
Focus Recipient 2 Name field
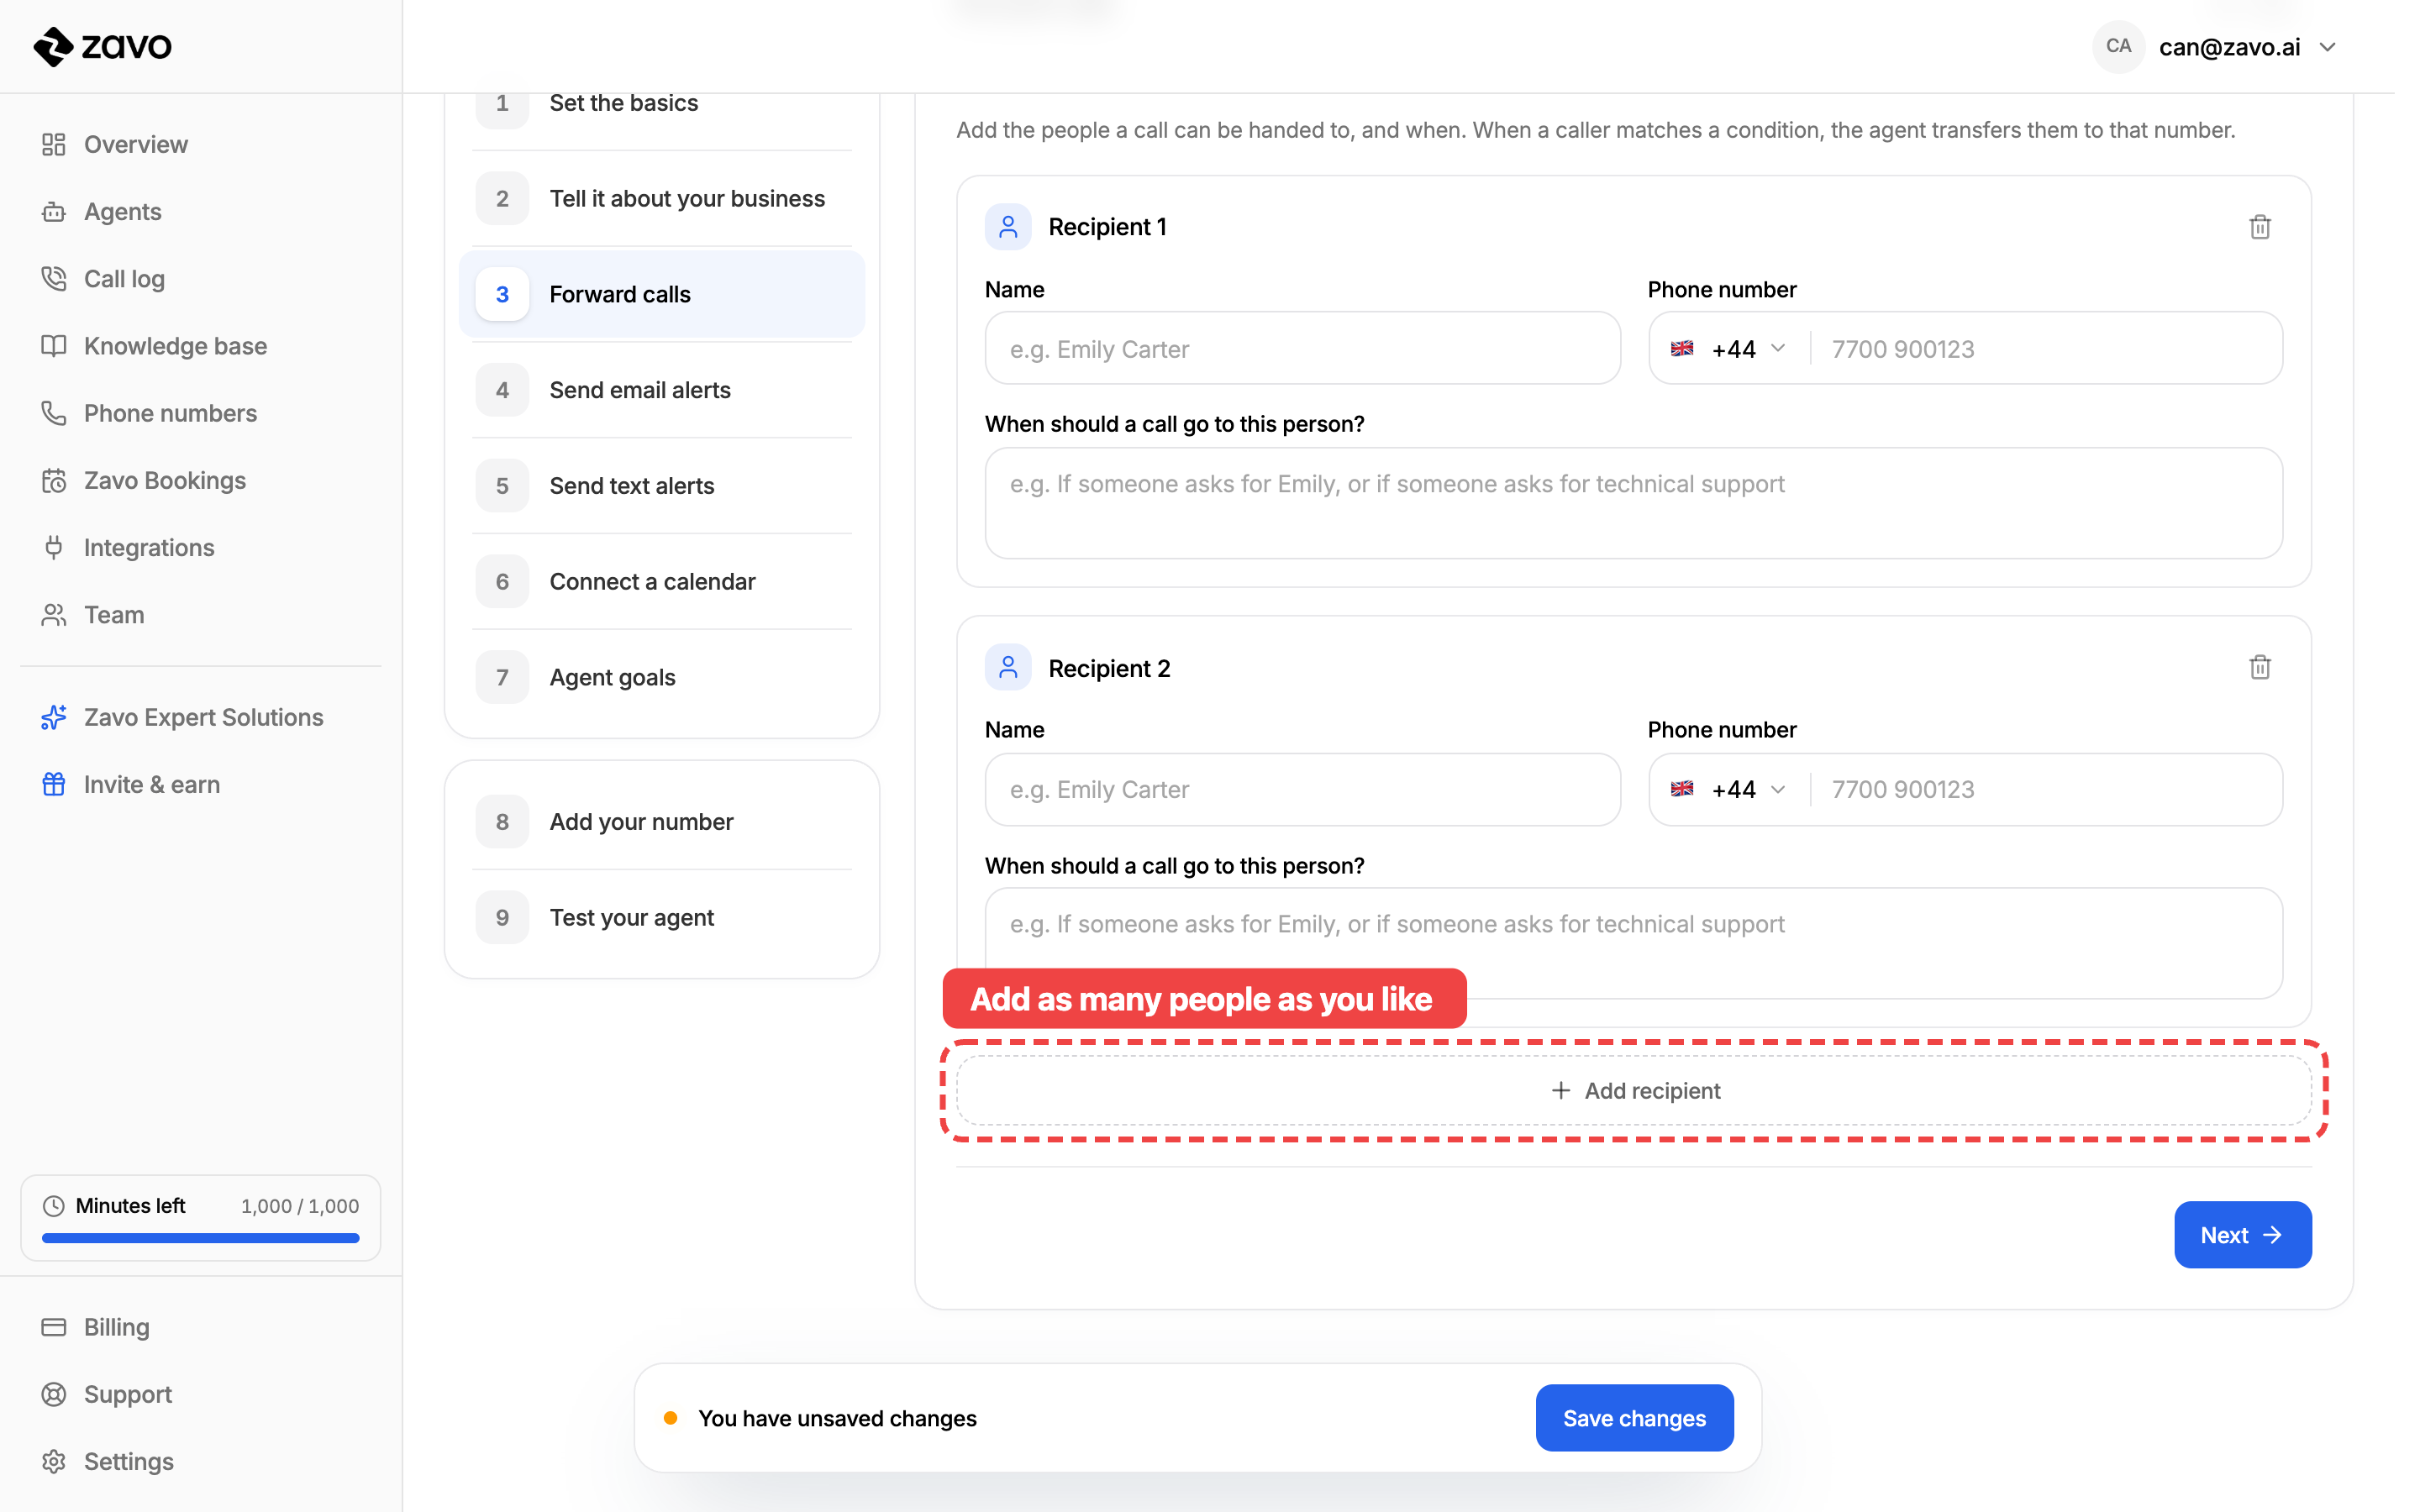1302,789
